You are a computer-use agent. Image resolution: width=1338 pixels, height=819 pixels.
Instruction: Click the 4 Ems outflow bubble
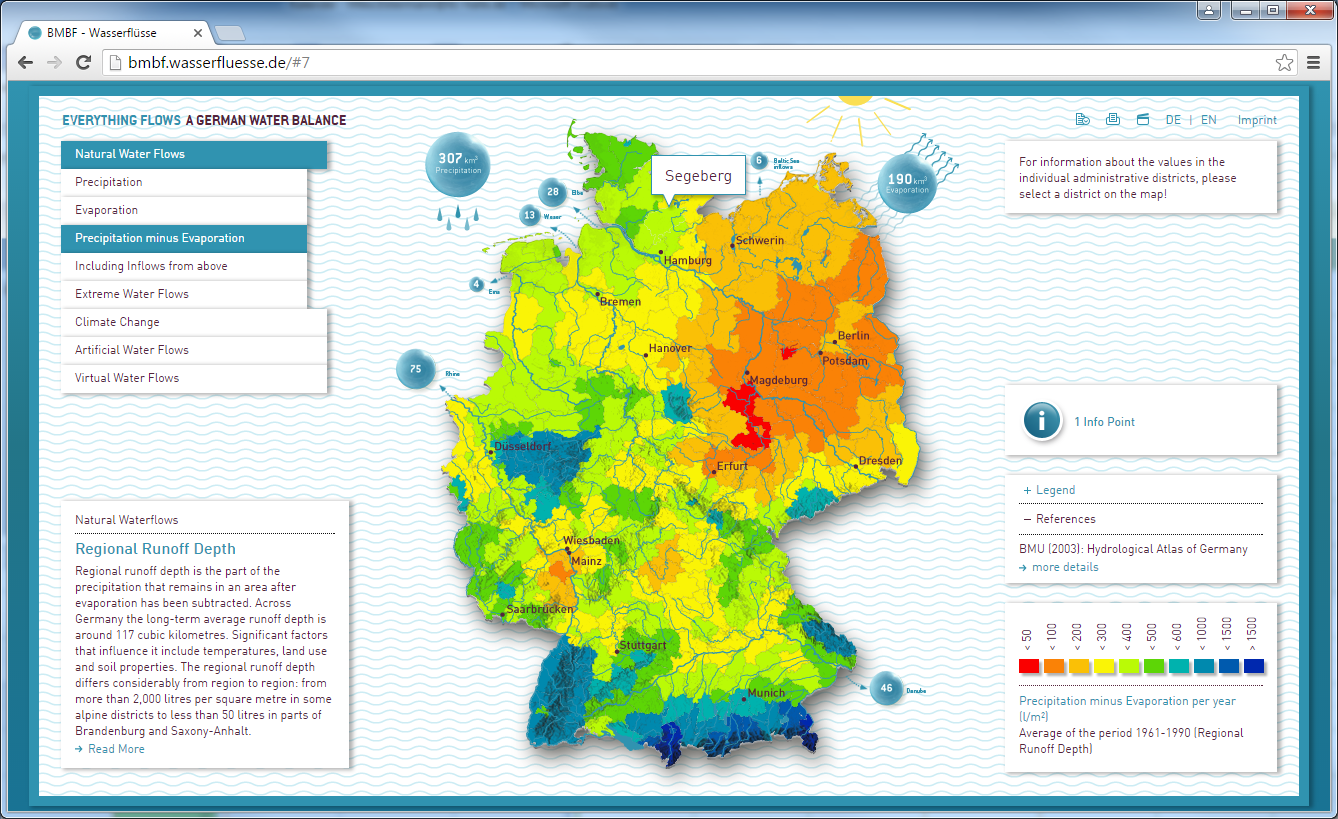click(478, 285)
